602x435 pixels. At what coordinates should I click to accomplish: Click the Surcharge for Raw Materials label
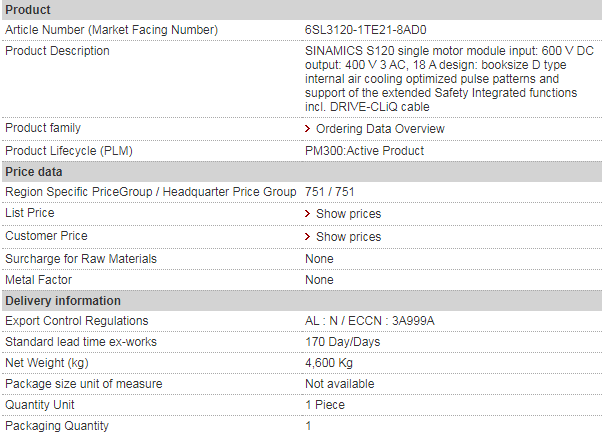(x=81, y=259)
